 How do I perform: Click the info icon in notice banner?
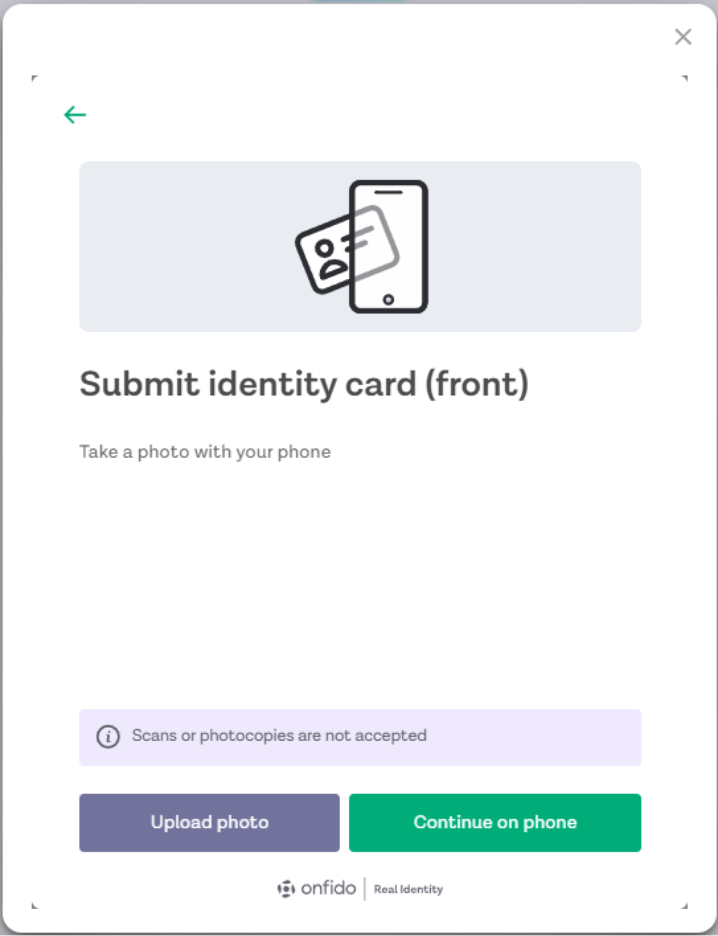(108, 737)
